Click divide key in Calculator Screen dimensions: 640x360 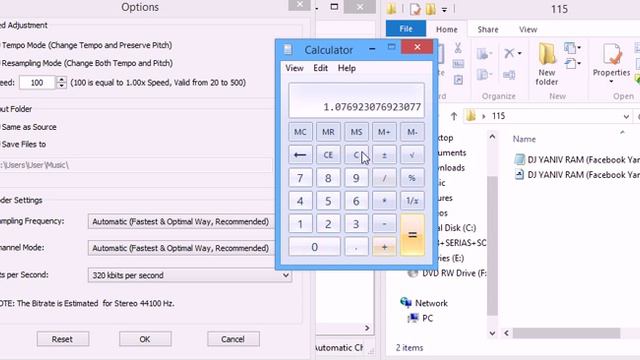pos(384,178)
